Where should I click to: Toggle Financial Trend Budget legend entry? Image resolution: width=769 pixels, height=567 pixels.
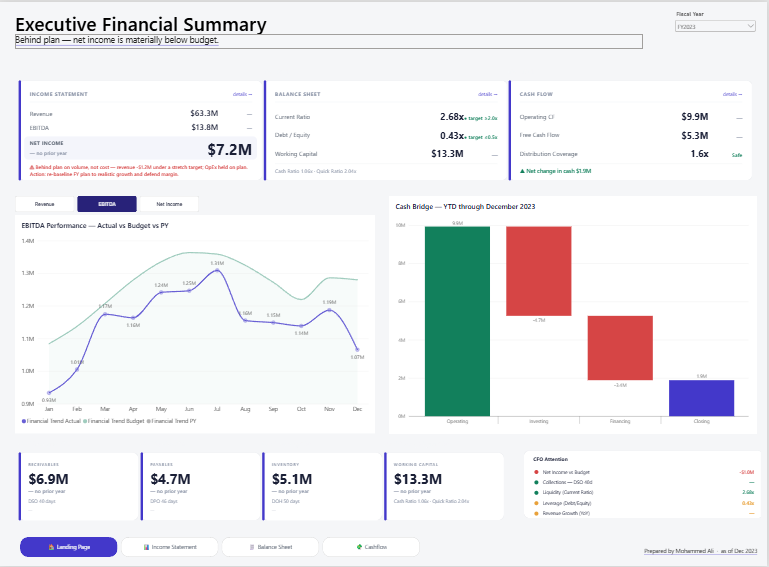coord(114,421)
